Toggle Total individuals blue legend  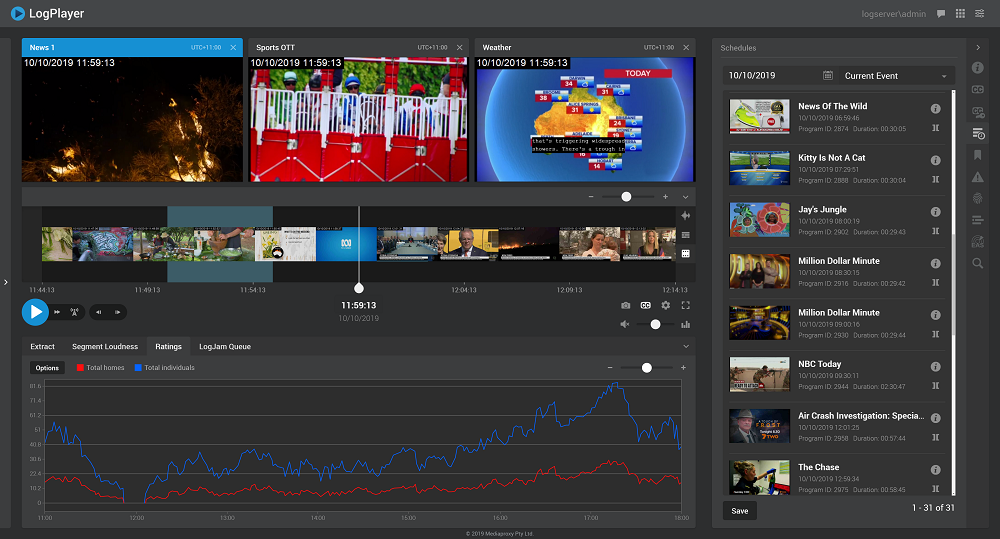tap(165, 367)
